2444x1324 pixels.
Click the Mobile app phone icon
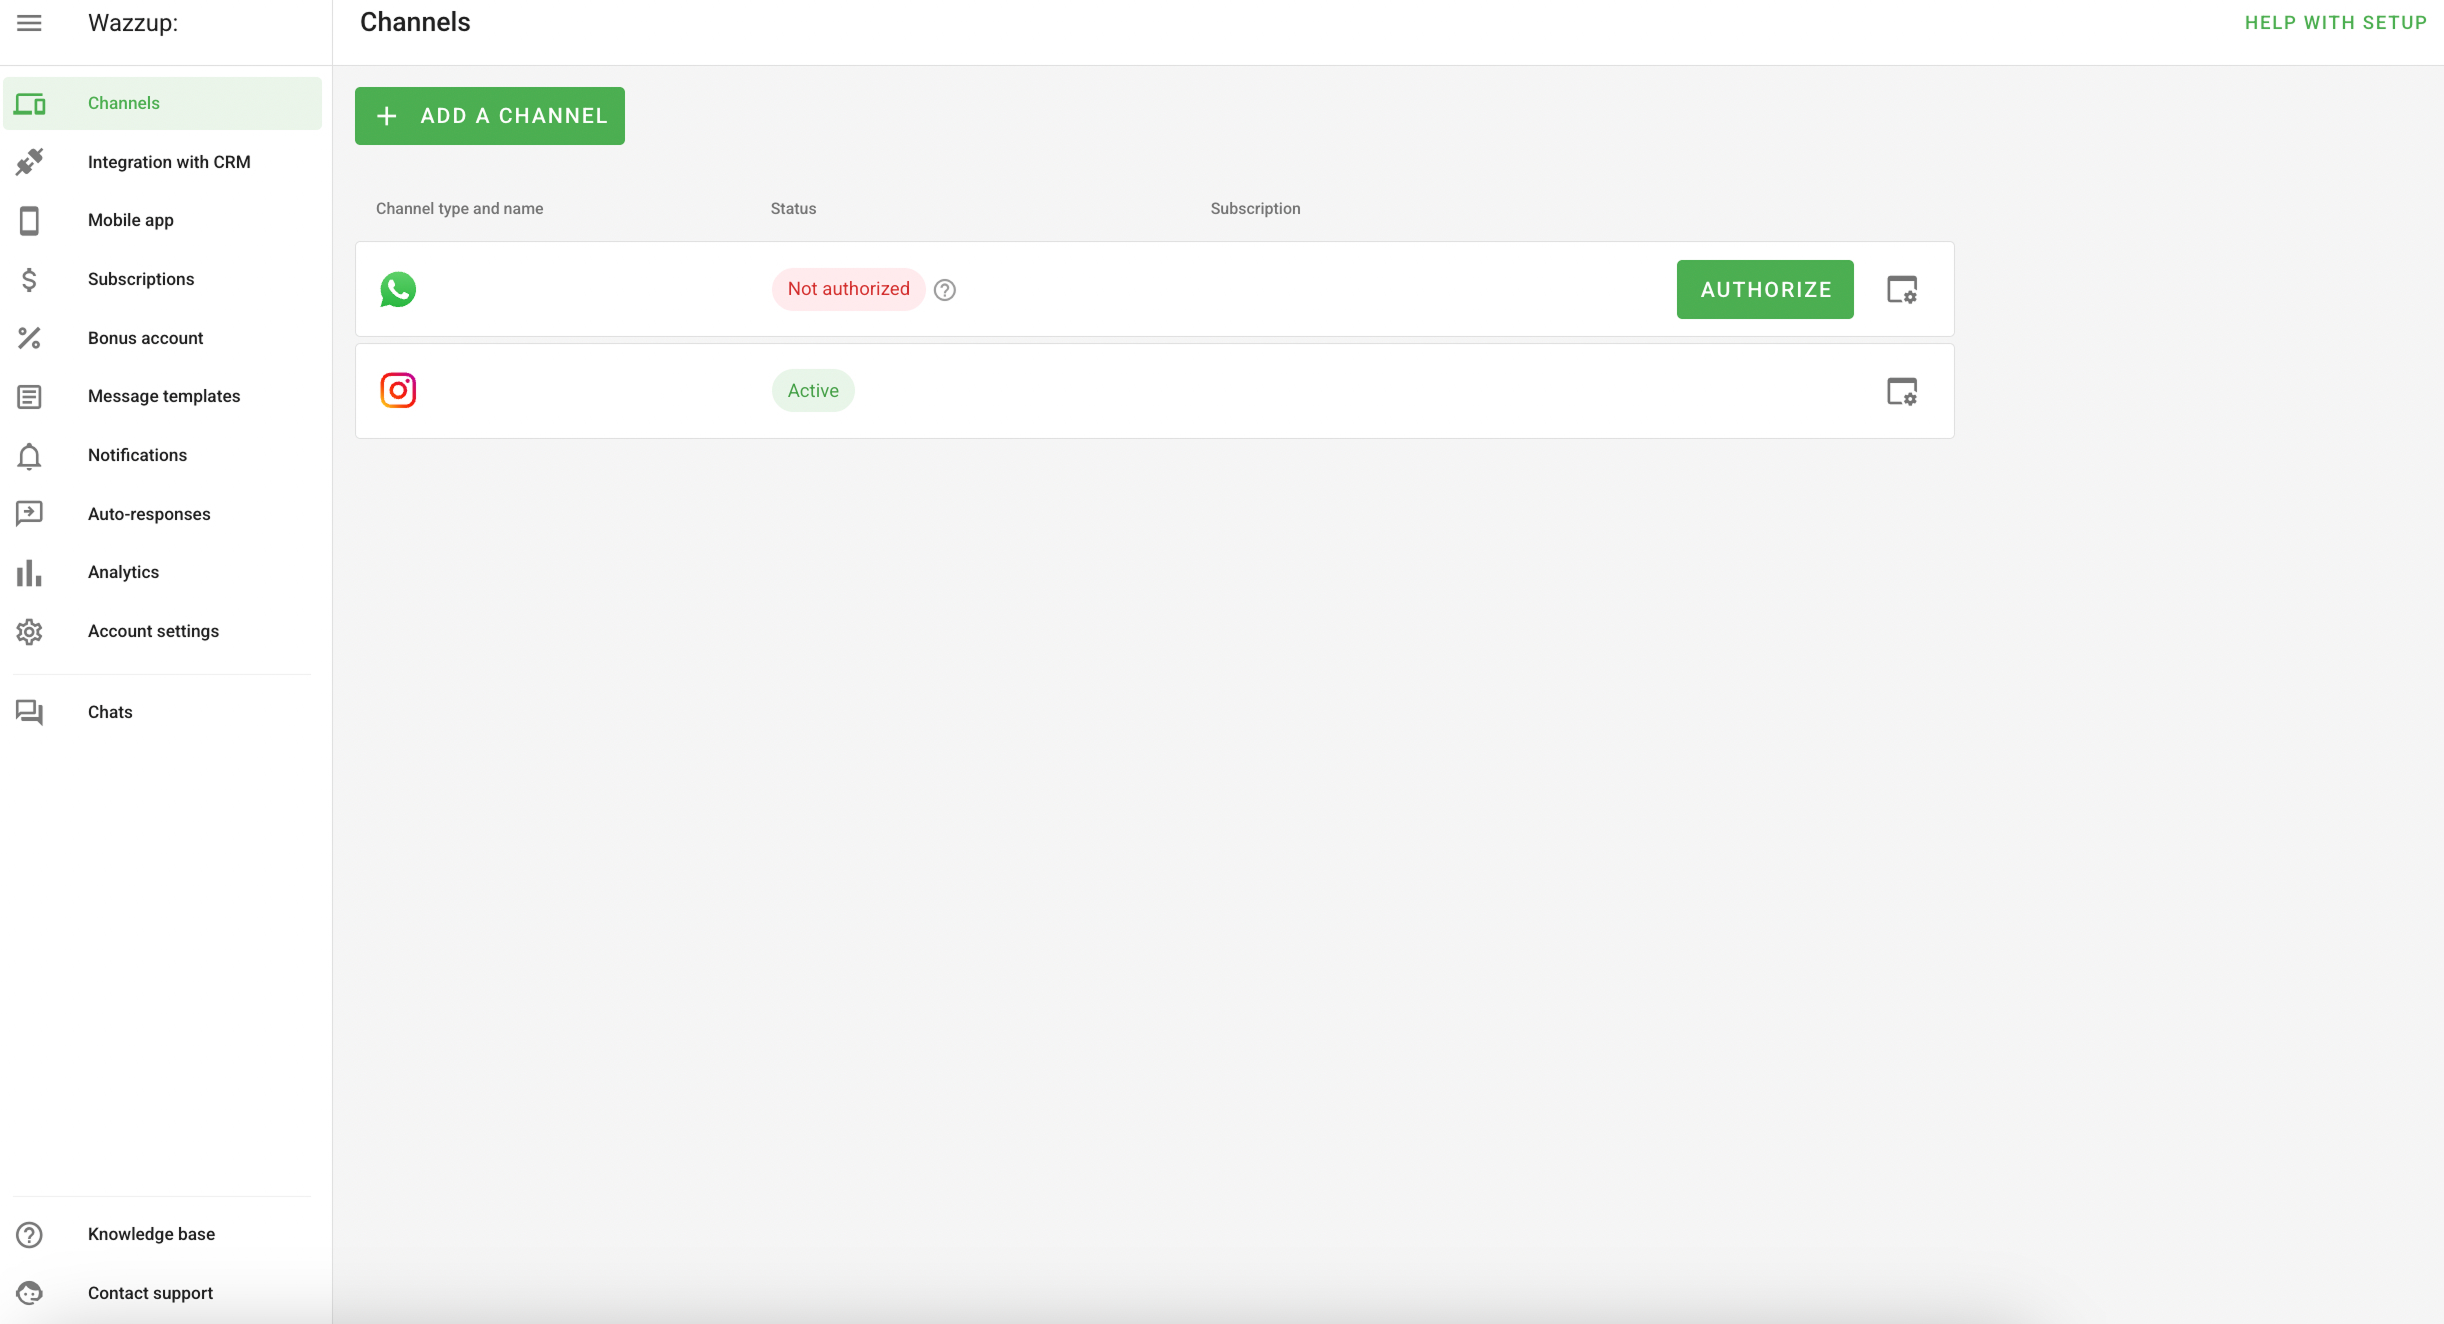pyautogui.click(x=30, y=220)
